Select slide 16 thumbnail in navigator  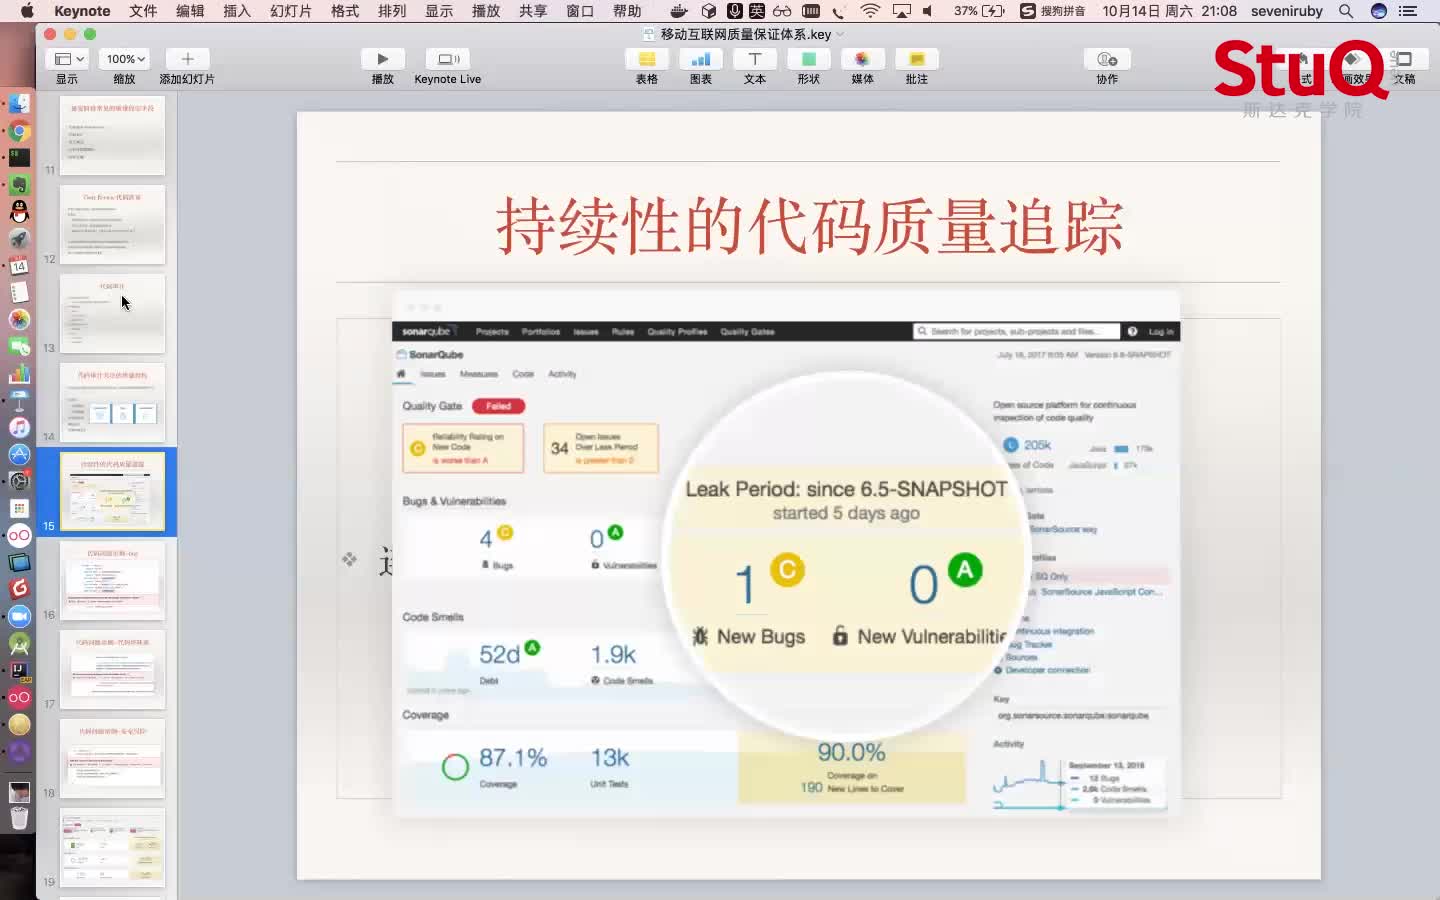pos(112,580)
